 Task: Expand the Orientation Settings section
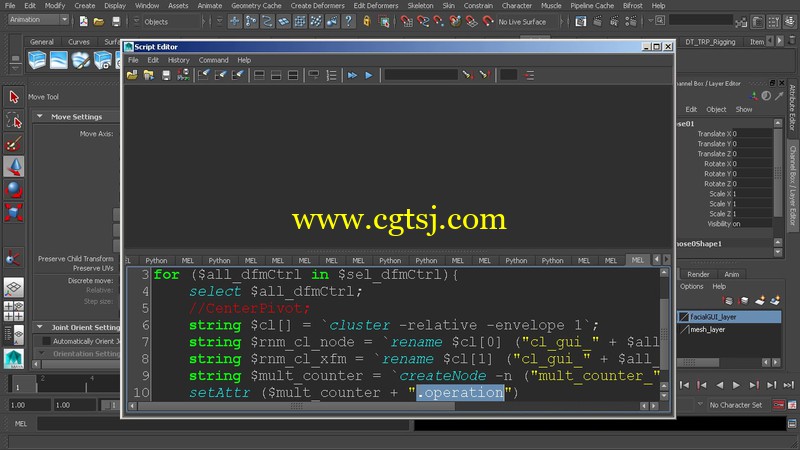click(42, 354)
